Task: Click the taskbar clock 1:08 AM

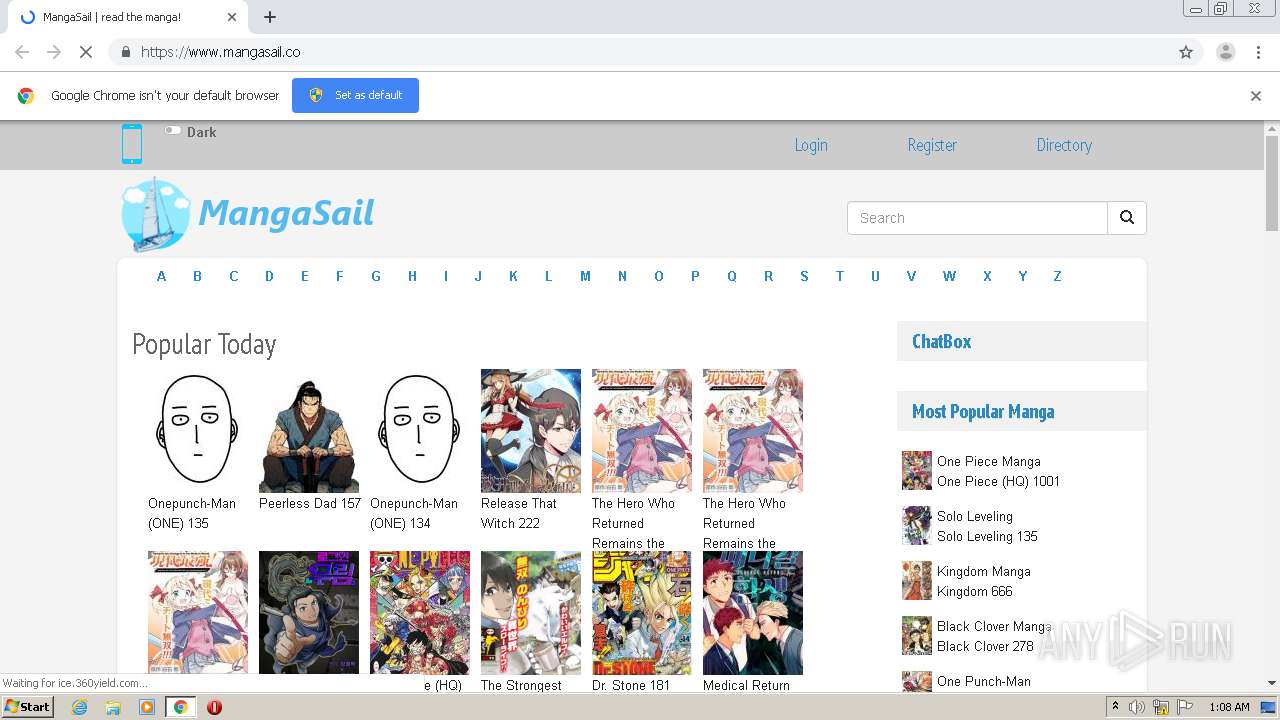Action: (x=1229, y=707)
